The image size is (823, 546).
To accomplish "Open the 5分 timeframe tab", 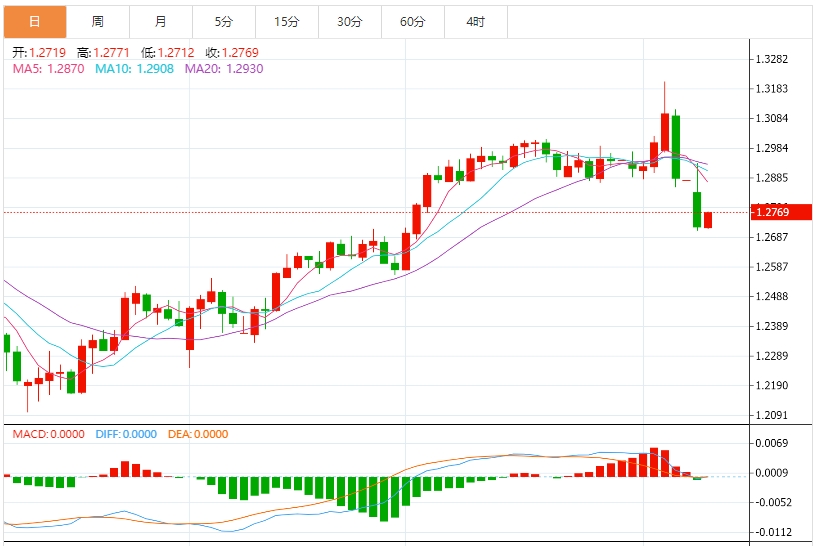I will coord(224,22).
